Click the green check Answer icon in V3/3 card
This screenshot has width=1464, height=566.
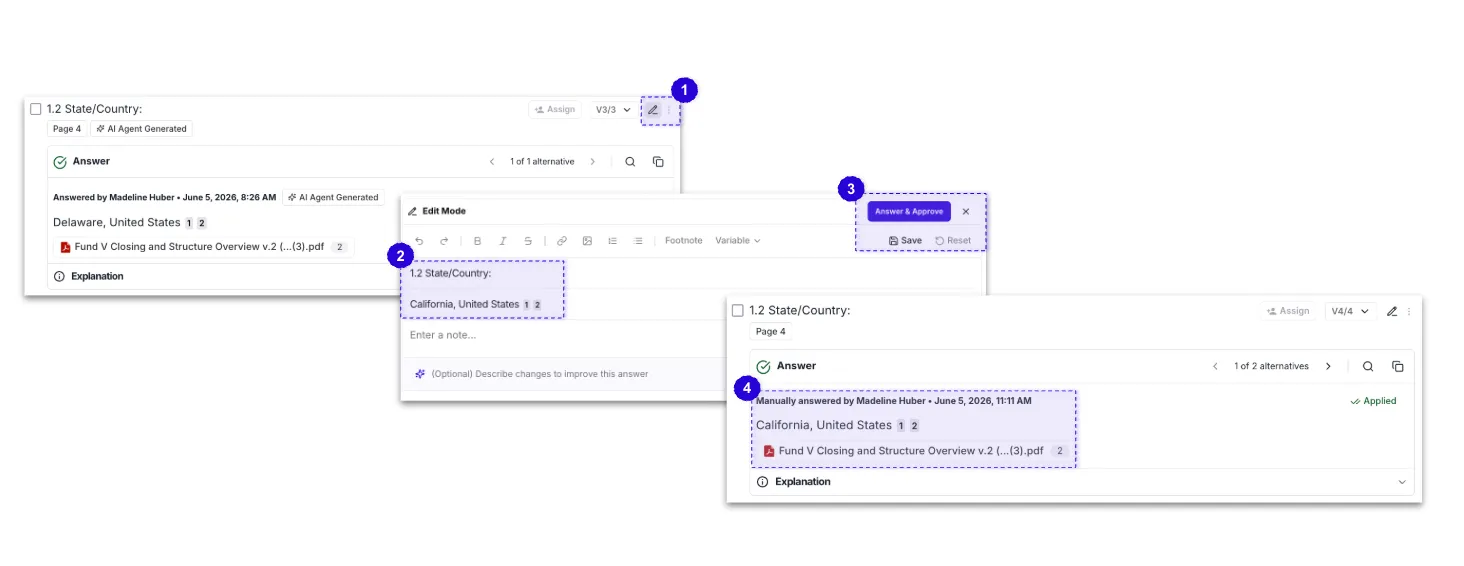pos(60,162)
